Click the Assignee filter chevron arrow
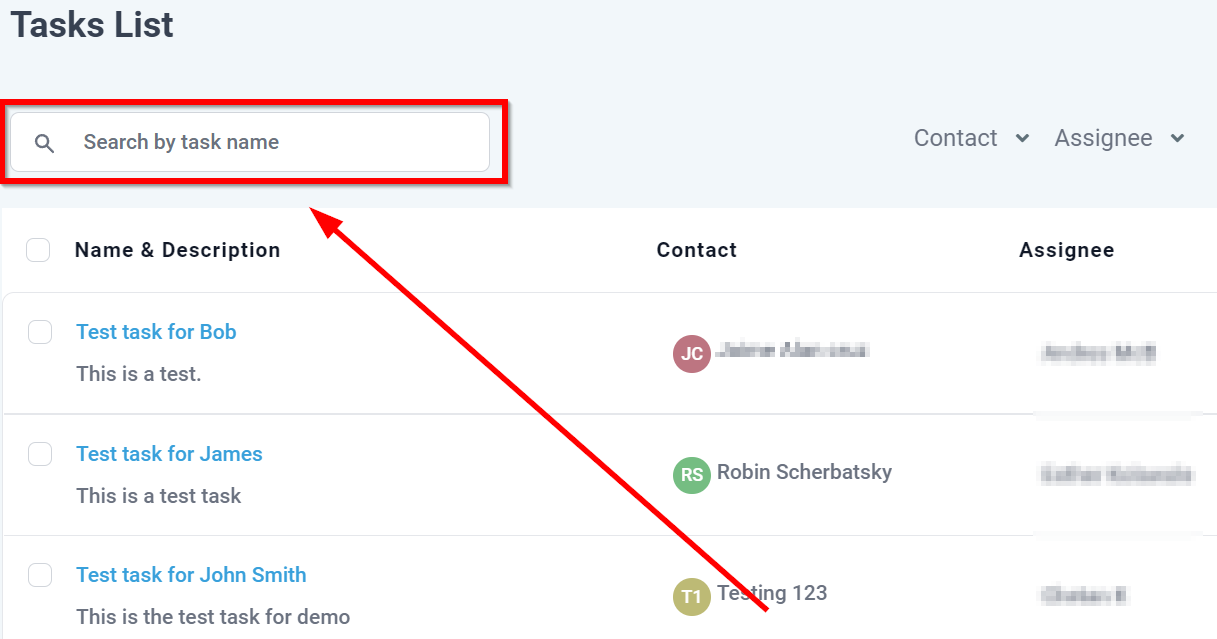Viewport: 1217px width, 639px height. [1177, 139]
